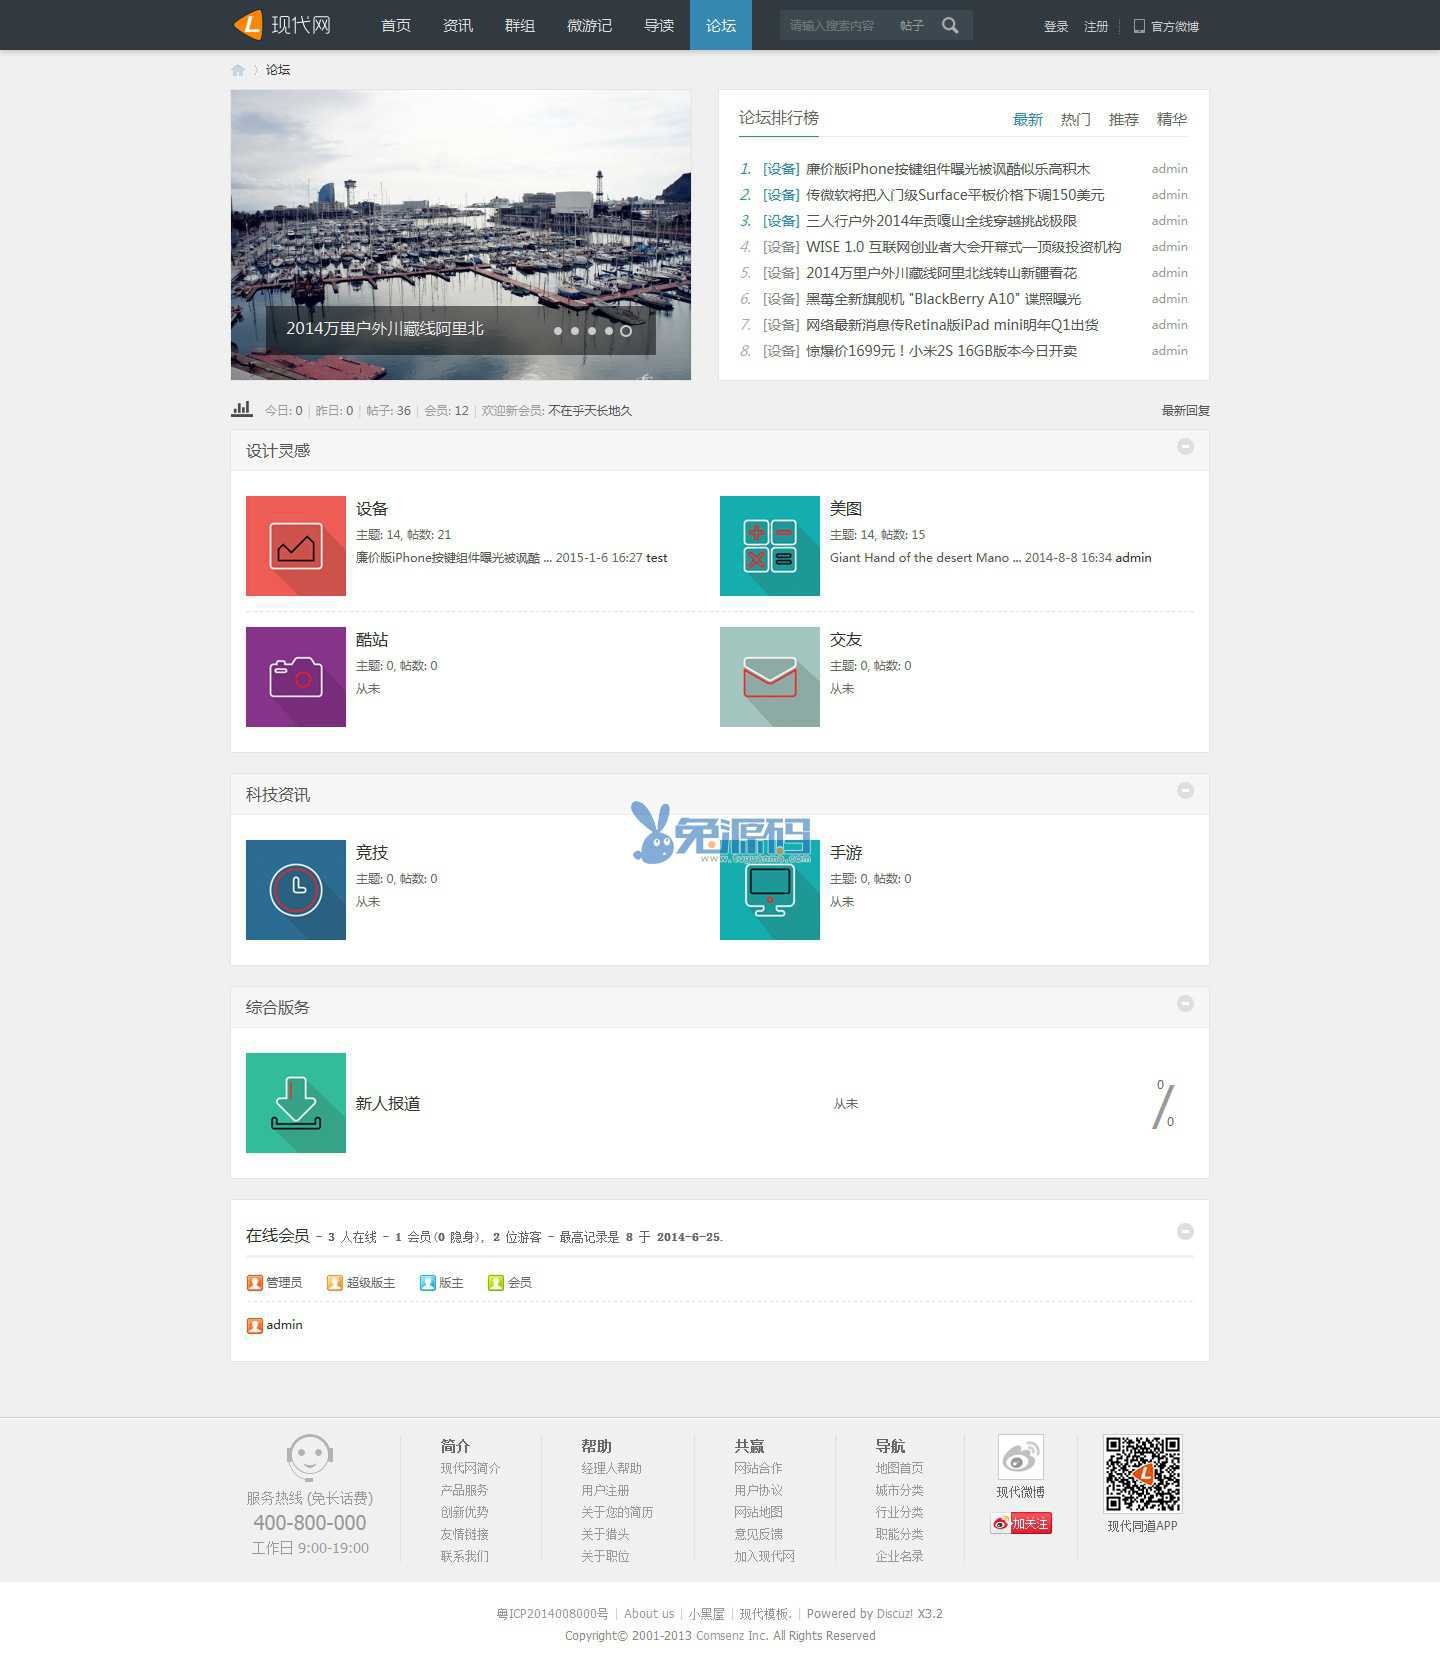Screen dimensions: 1440x1665
Task: Open the 小黑屋 footer link
Action: 706,1613
